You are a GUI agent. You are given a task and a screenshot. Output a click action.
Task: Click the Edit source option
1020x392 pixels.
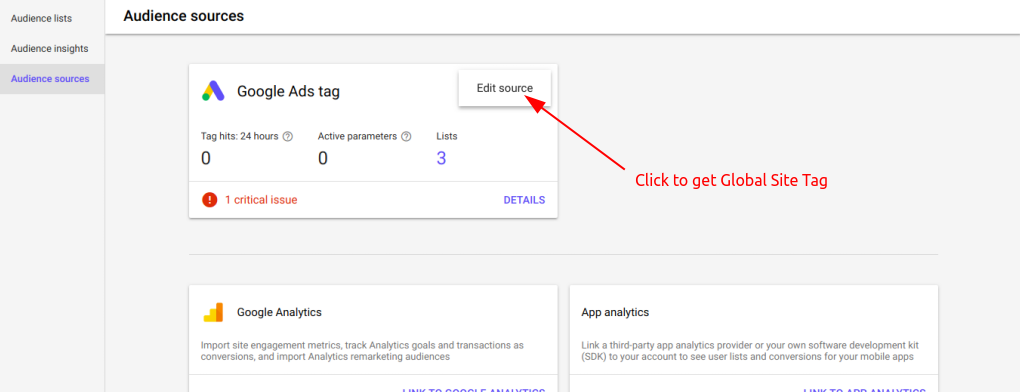[505, 88]
